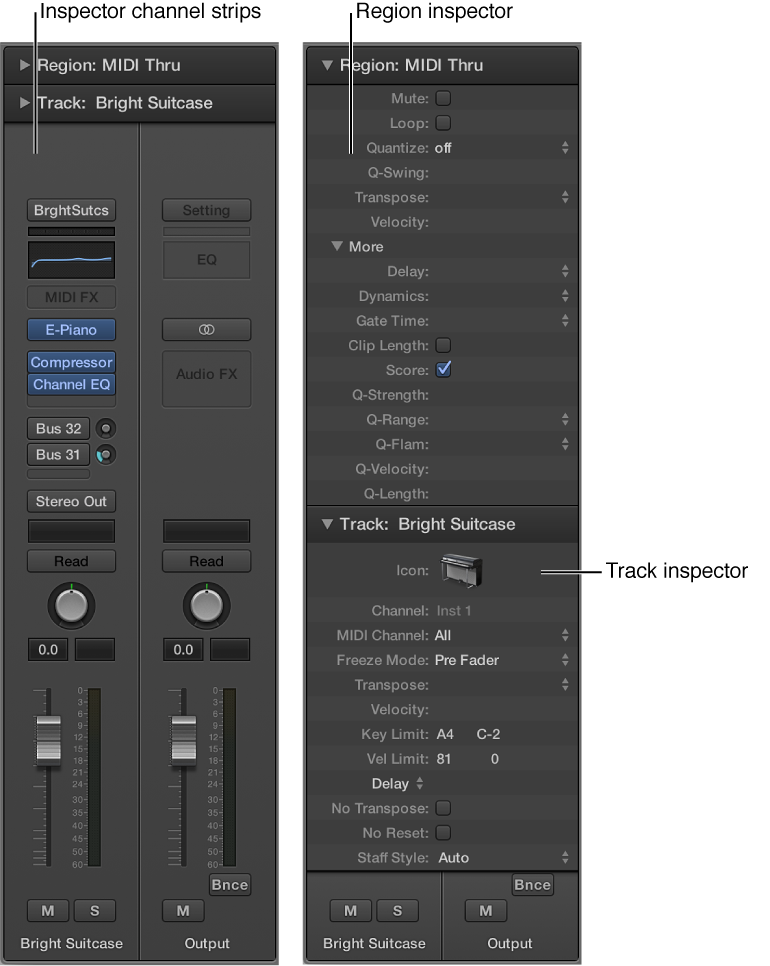770x966 pixels.
Task: Open the Q-Range pop-up menu
Action: (565, 420)
